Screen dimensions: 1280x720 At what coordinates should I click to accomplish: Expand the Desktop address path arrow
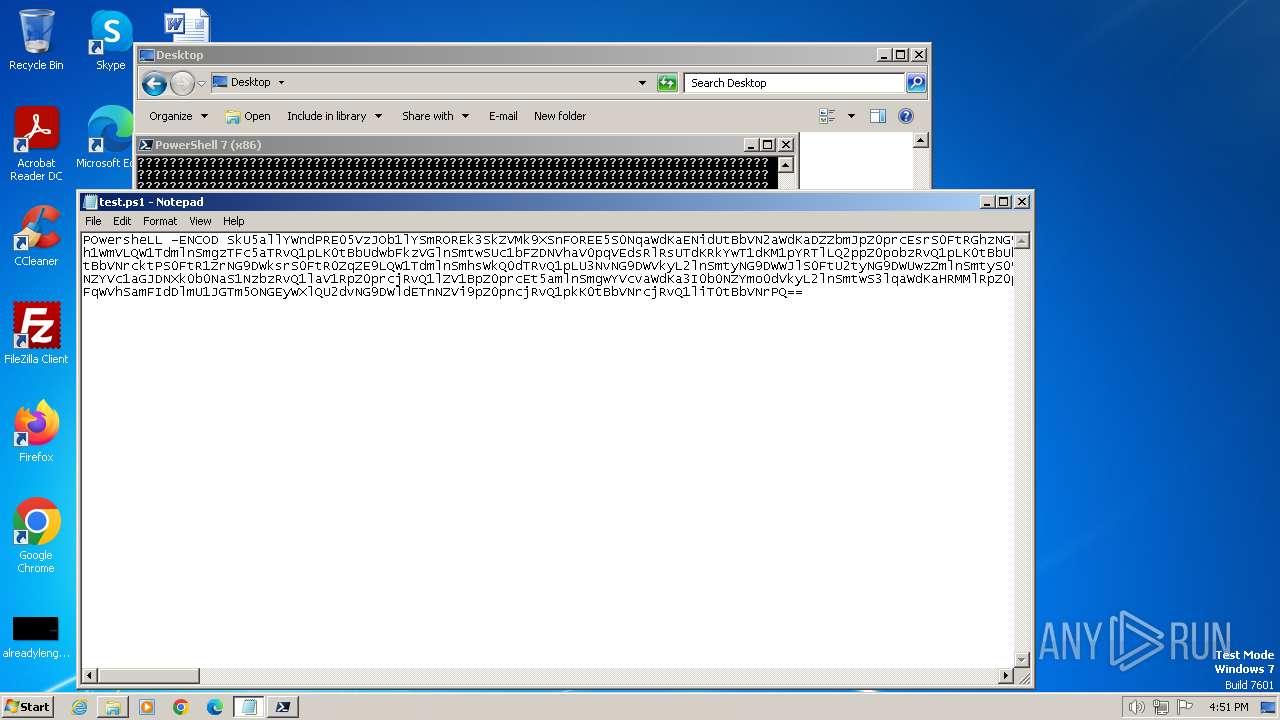click(281, 83)
